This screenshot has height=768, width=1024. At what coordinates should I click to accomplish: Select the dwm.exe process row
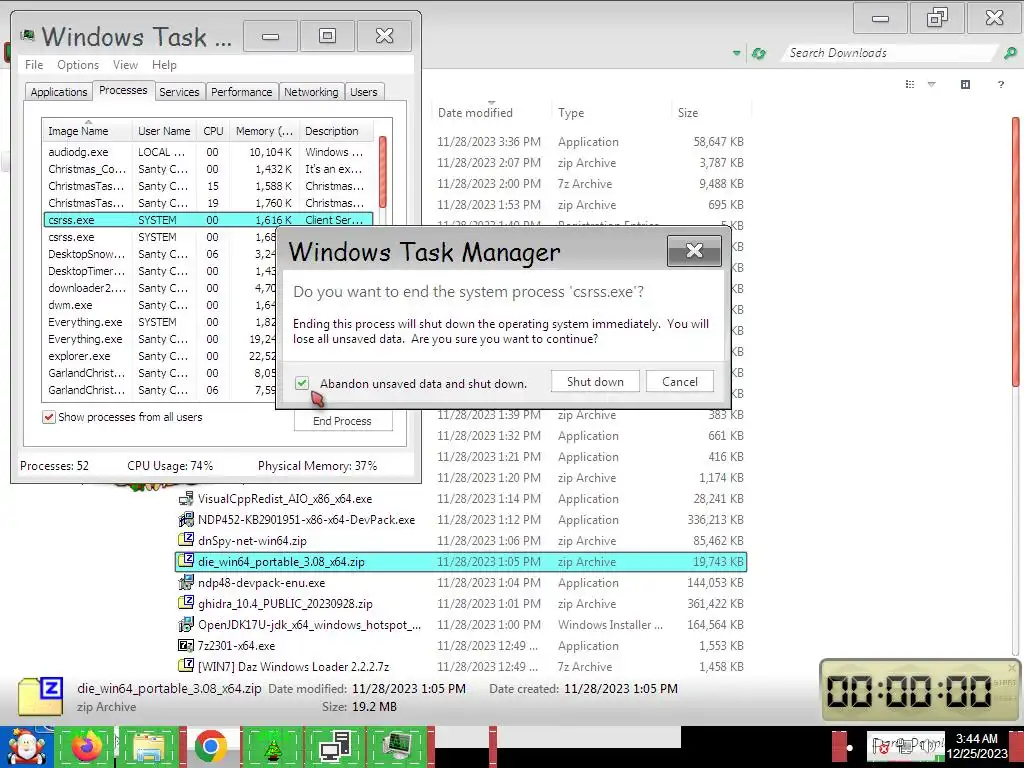tap(161, 305)
